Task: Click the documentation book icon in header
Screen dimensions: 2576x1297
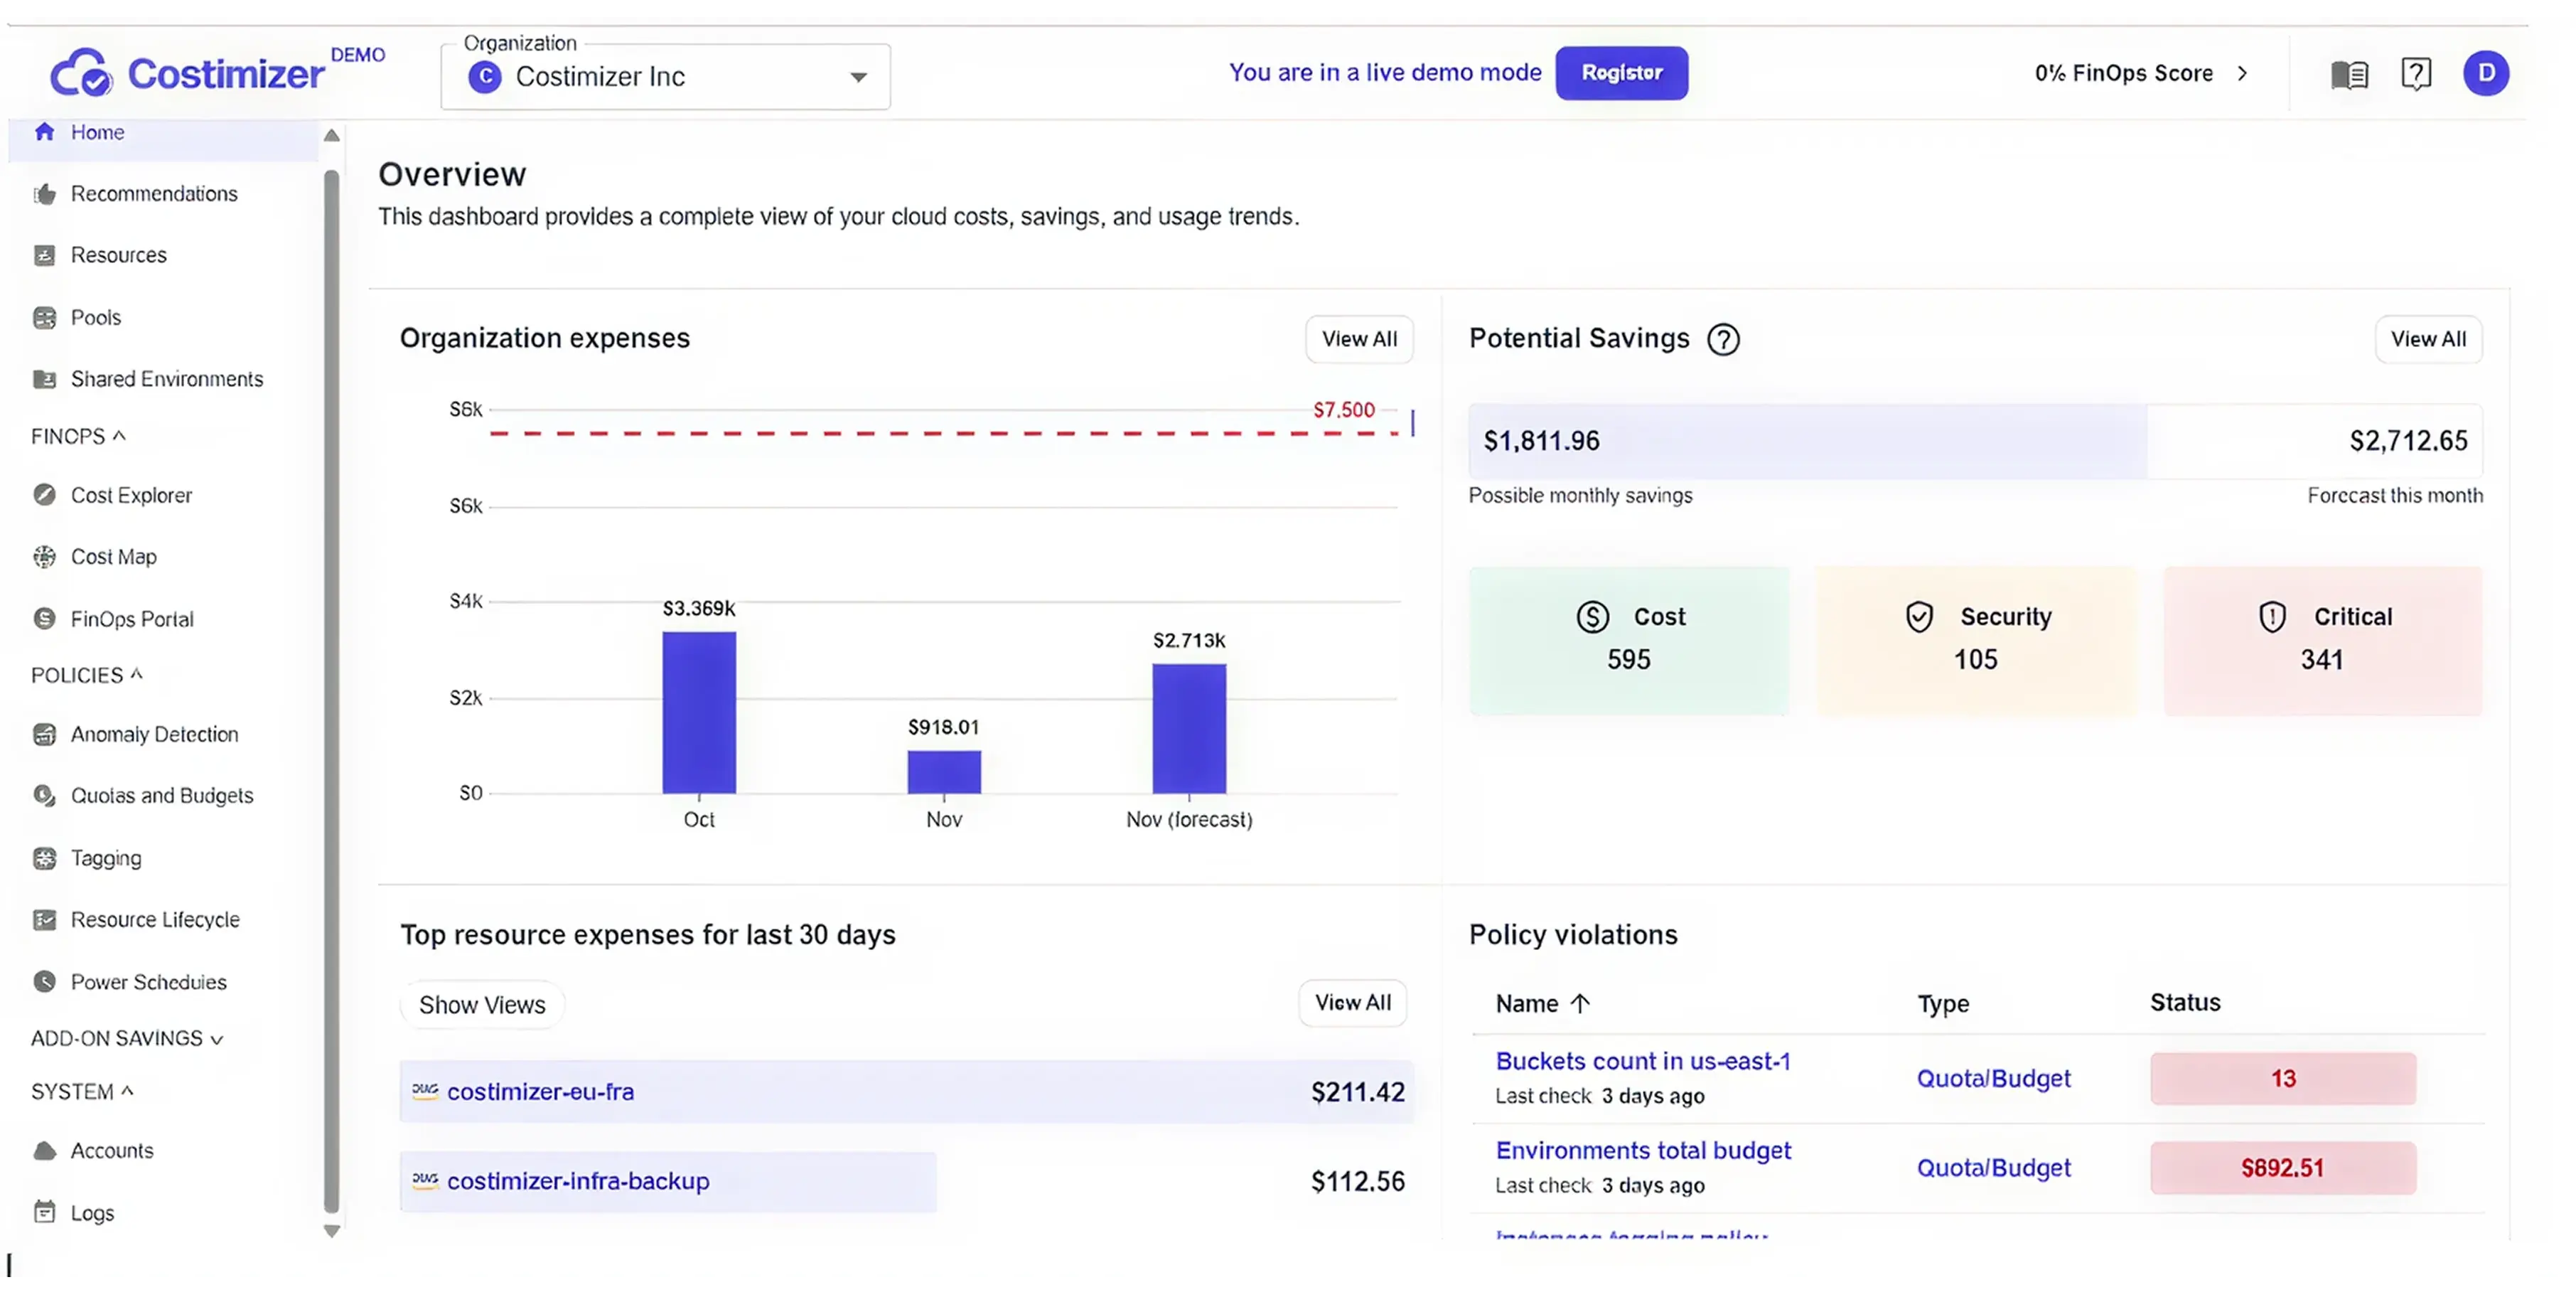Action: [x=2348, y=73]
